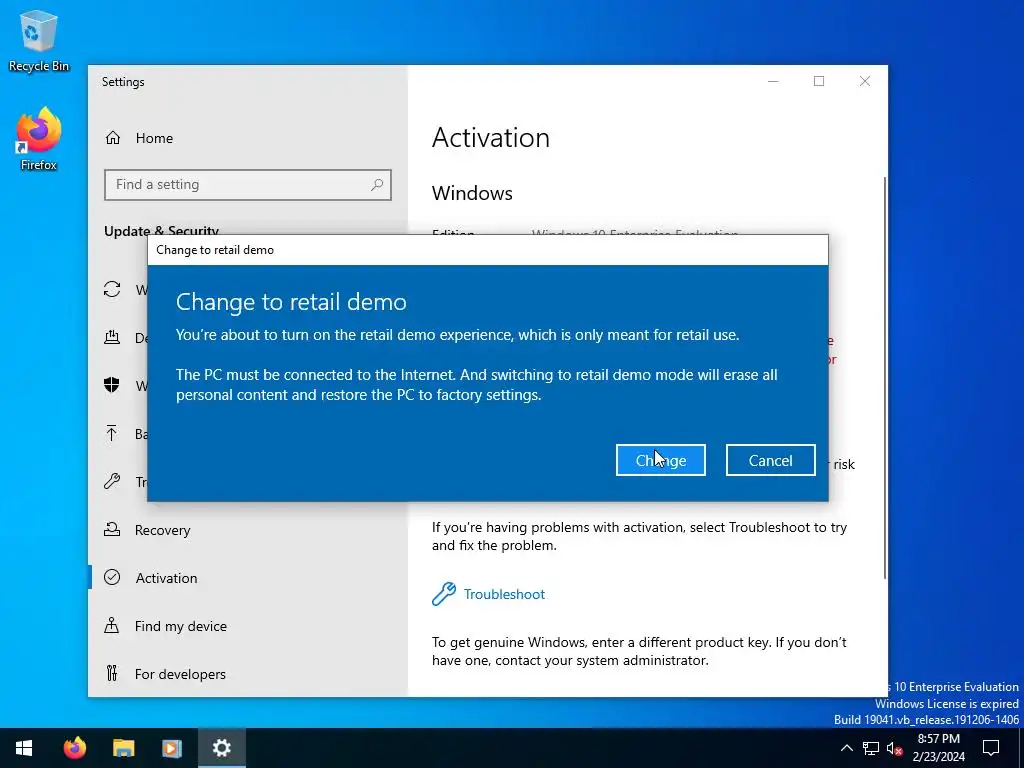Open Firefox from the taskbar
This screenshot has width=1024, height=768.
[x=74, y=748]
